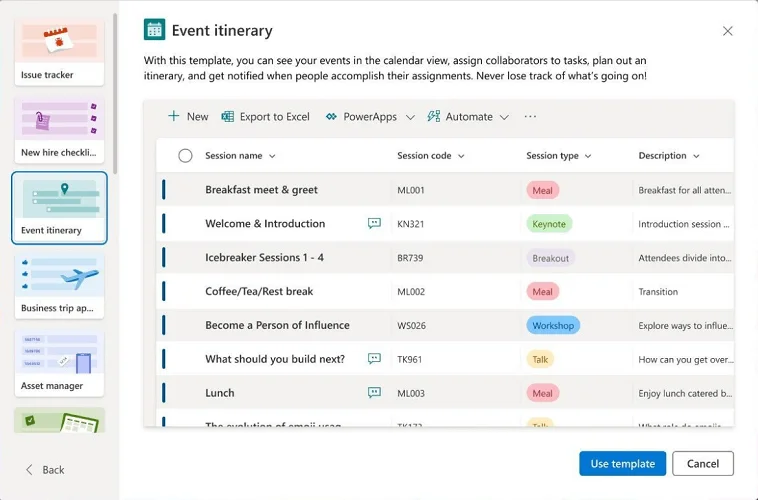
Task: Select the New hire checklist template thumbnail
Action: (59, 130)
